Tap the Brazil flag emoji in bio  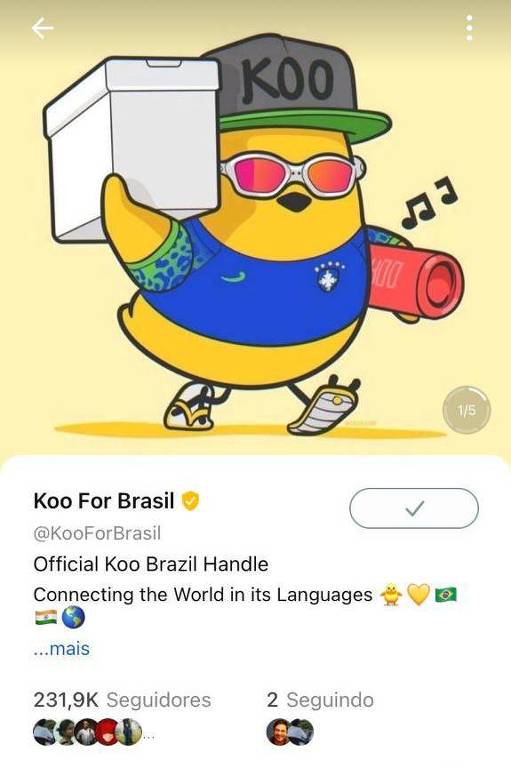click(x=446, y=595)
